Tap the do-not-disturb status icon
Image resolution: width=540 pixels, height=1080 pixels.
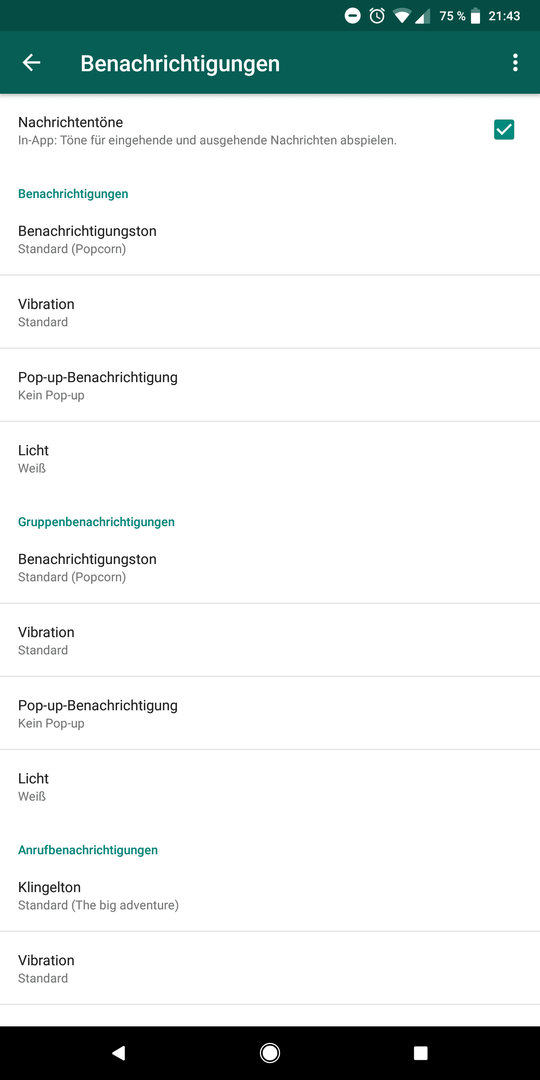[352, 15]
